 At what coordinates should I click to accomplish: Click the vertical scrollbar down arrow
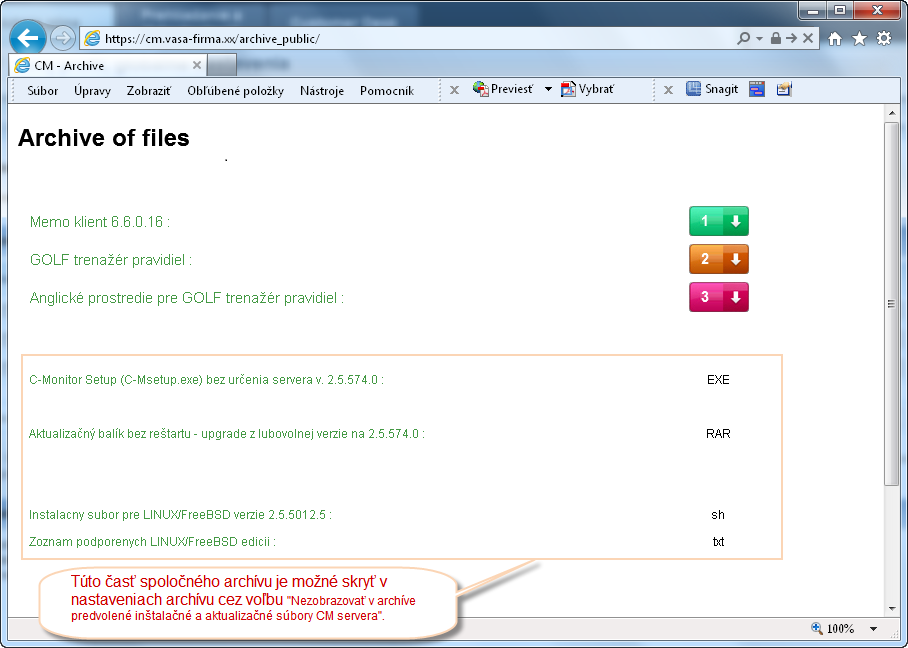tap(892, 609)
